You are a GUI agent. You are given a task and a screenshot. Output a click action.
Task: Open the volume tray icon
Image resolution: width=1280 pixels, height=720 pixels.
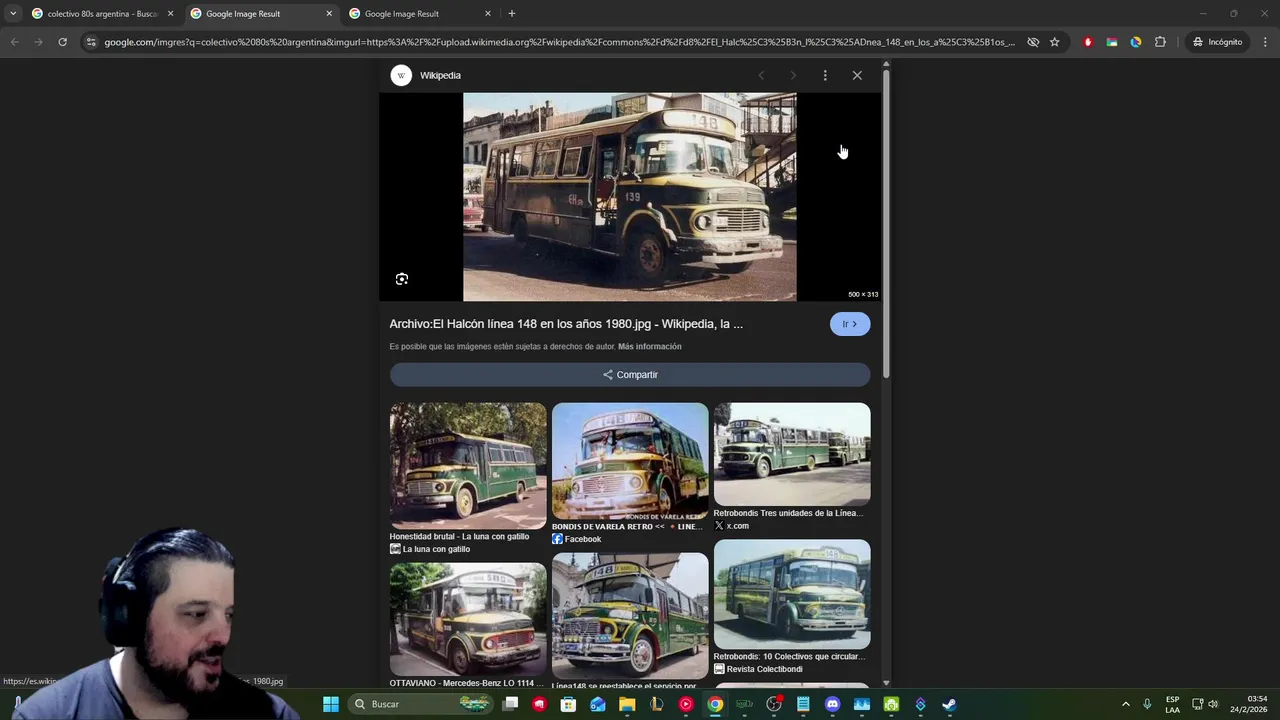(x=1213, y=704)
